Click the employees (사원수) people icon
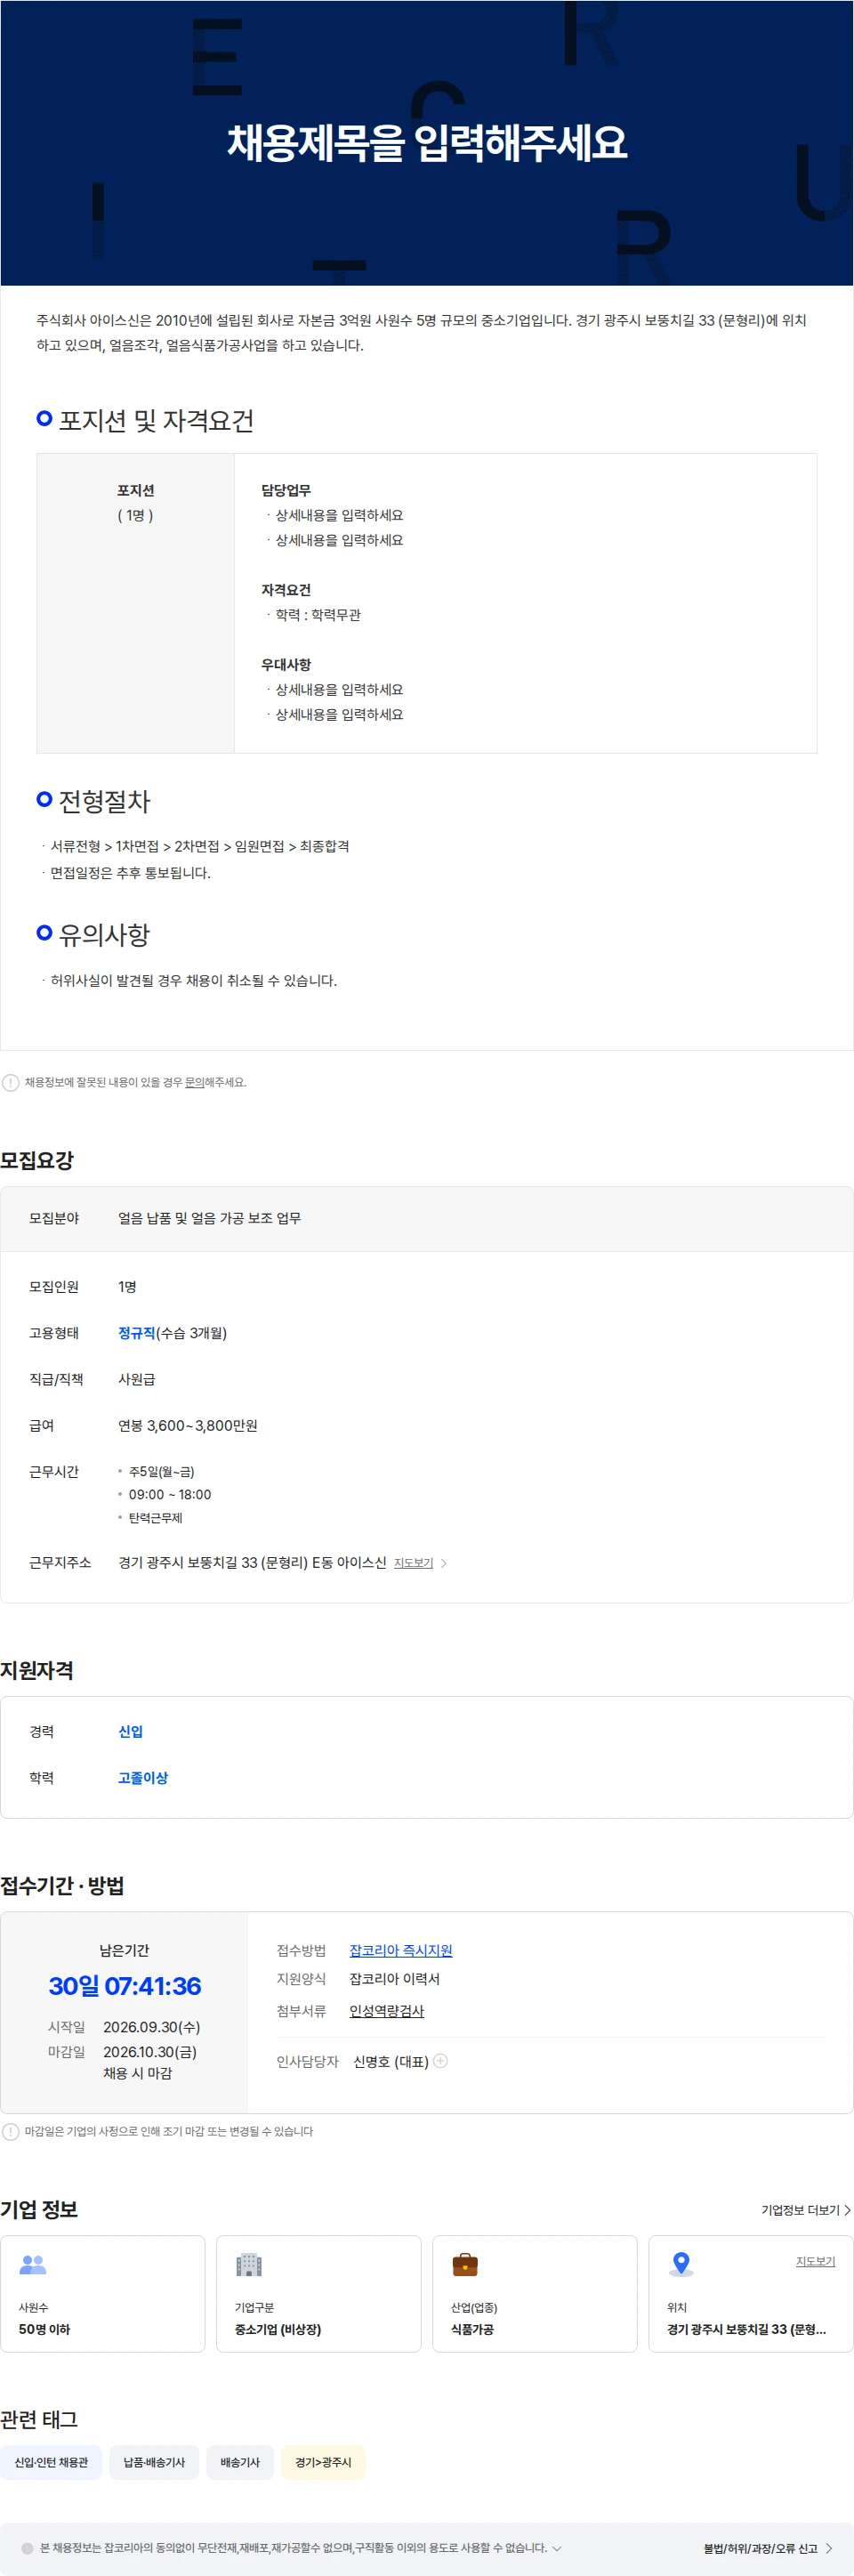The image size is (854, 2576). click(33, 2264)
